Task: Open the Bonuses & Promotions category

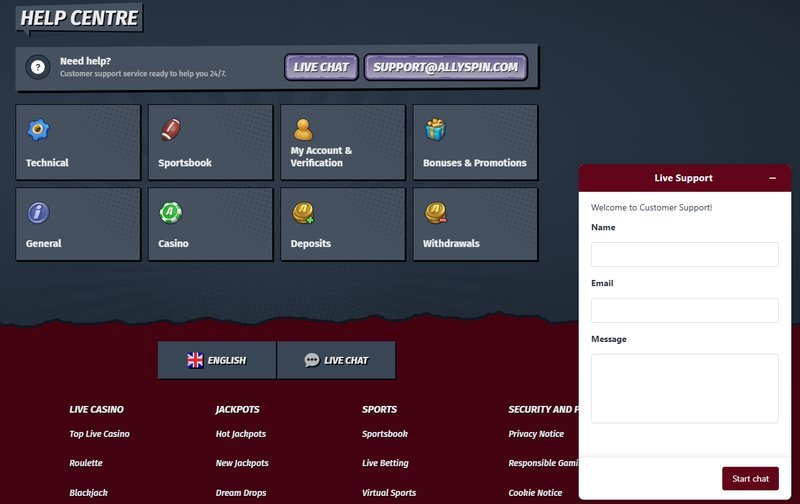Action: [x=476, y=142]
